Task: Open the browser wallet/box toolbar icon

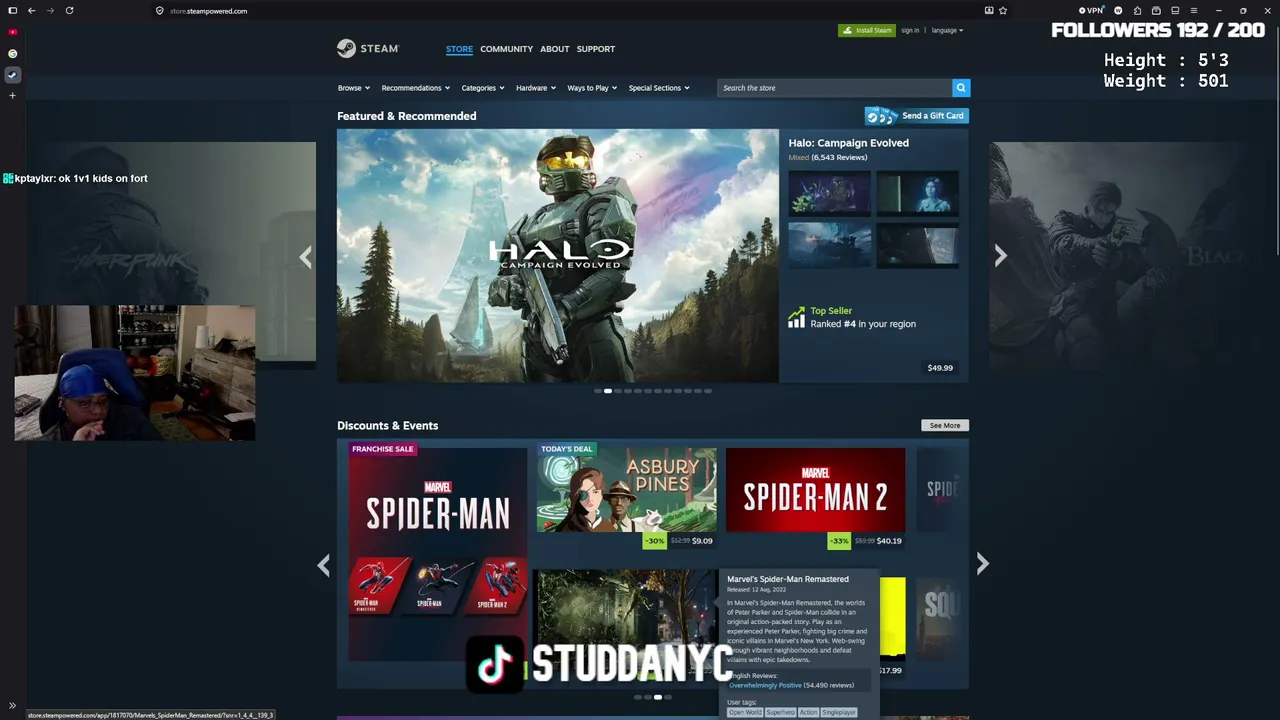Action: pos(1156,11)
